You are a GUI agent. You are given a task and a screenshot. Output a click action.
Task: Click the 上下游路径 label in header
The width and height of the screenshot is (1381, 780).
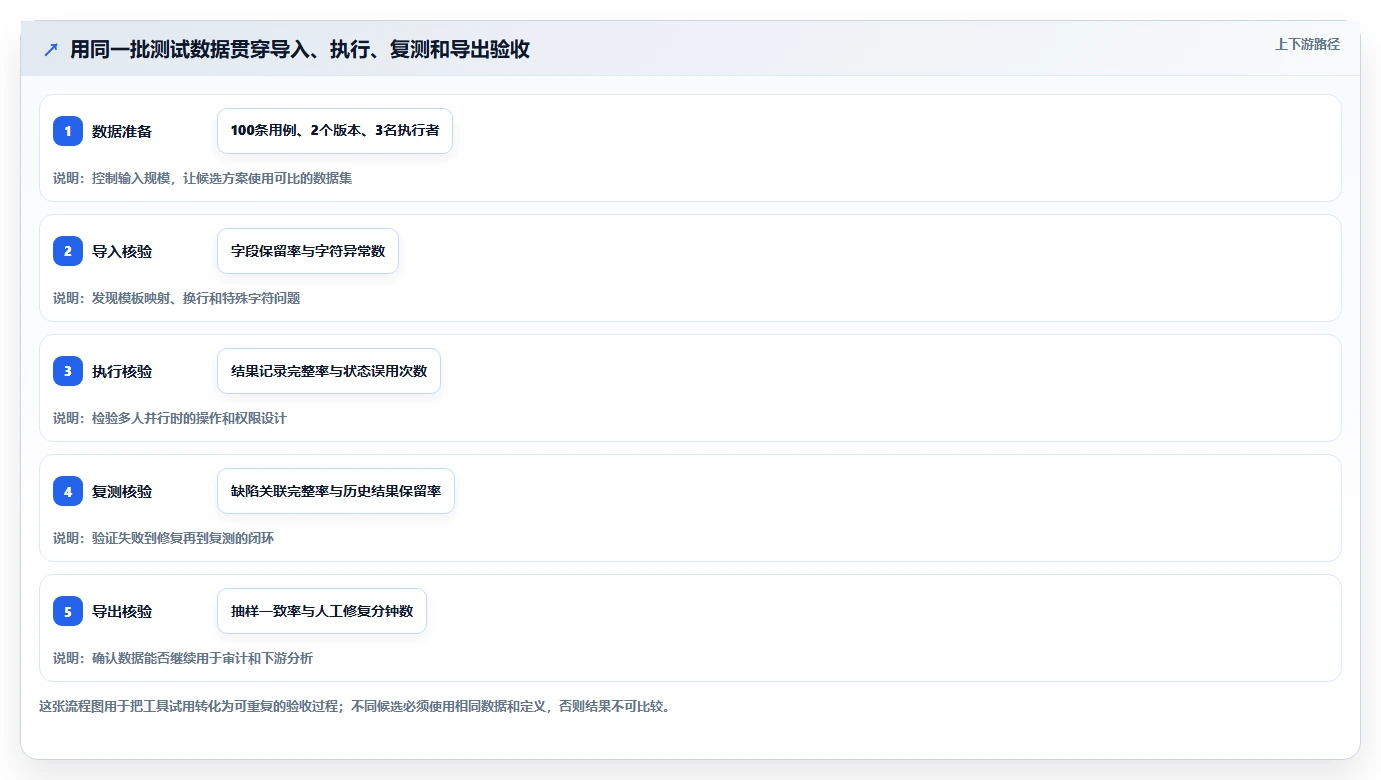(1307, 44)
